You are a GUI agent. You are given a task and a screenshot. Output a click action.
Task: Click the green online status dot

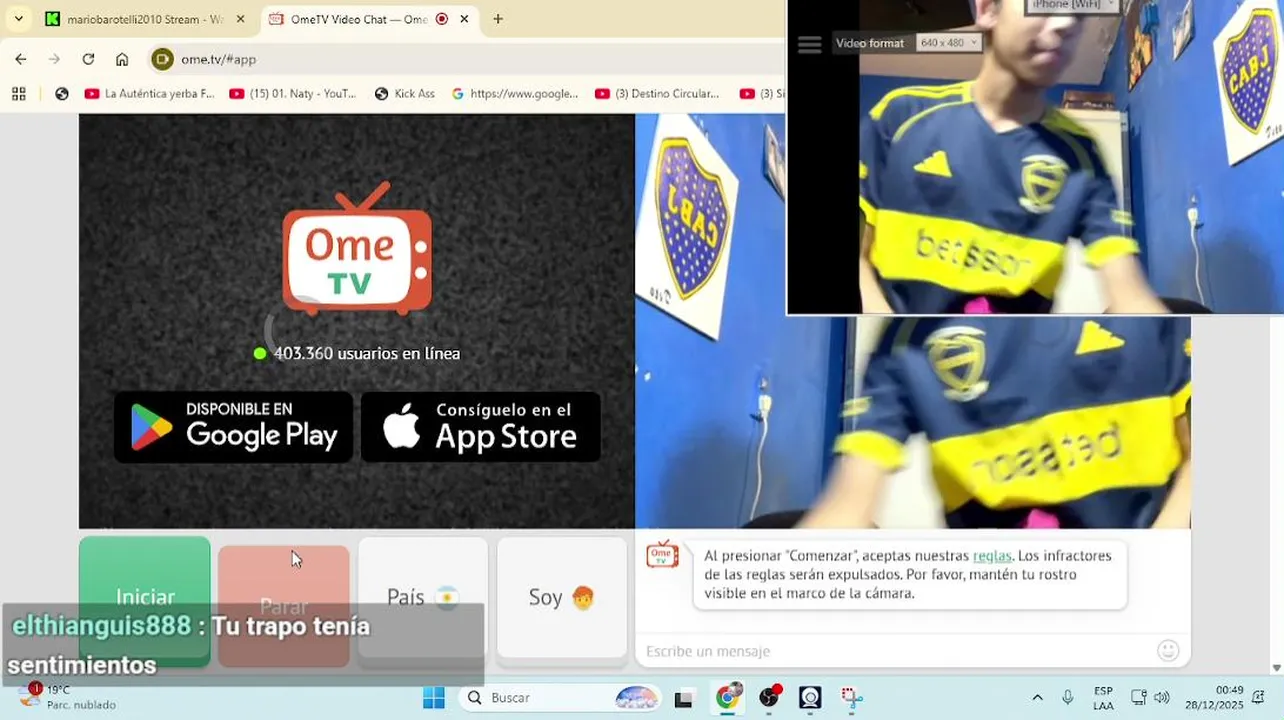click(260, 353)
